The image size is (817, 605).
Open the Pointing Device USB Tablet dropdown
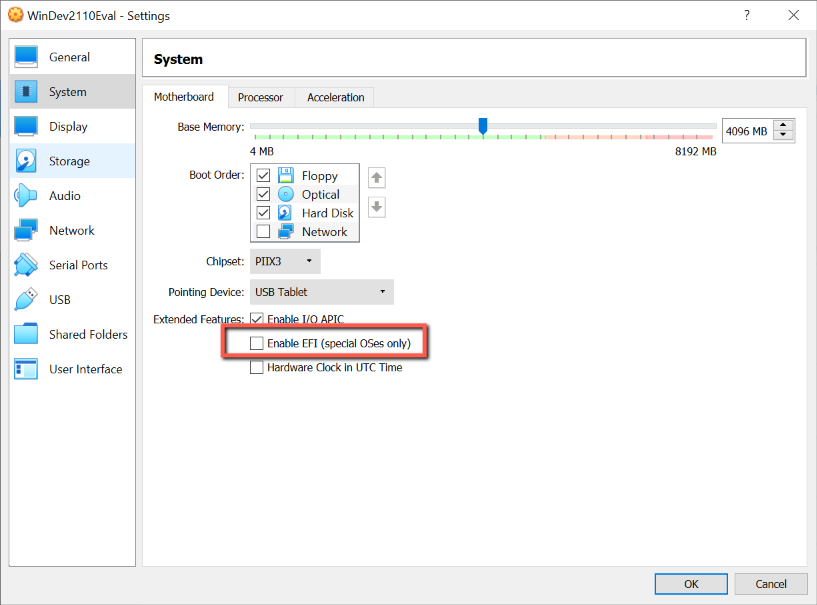coord(321,292)
